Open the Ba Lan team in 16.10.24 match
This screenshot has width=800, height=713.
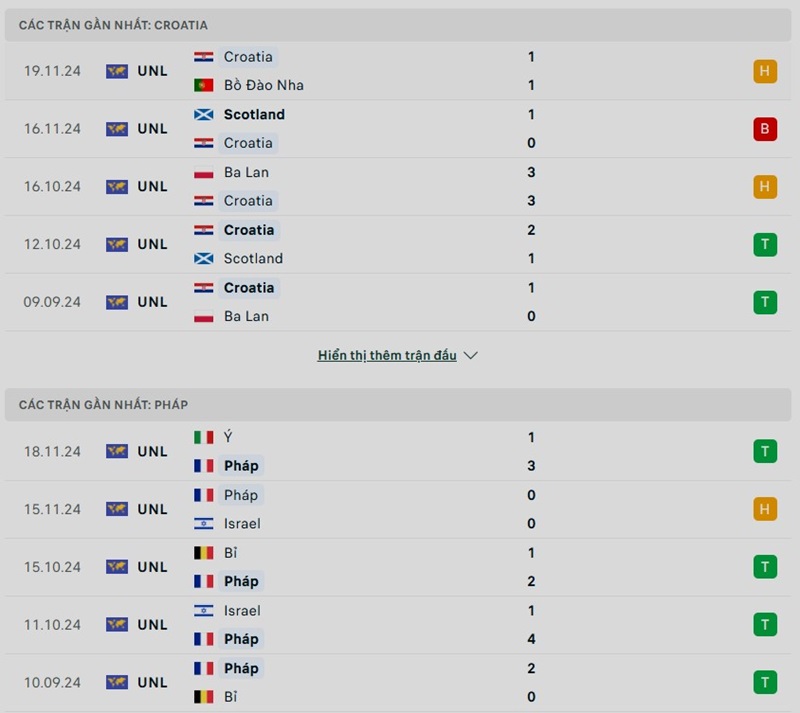coord(246,172)
